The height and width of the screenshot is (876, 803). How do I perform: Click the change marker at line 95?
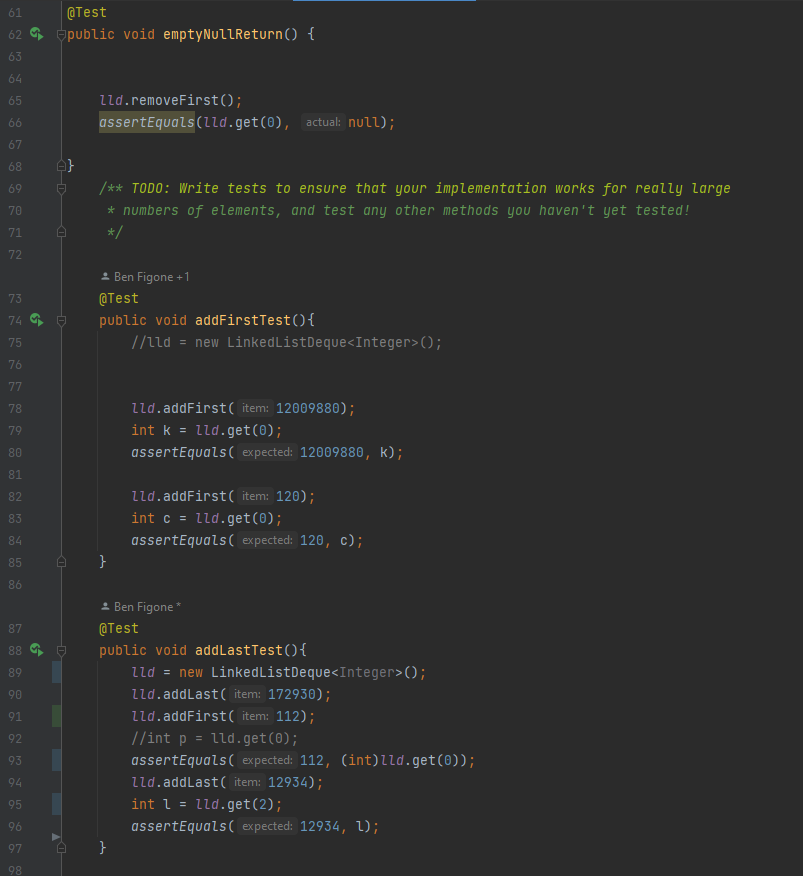[56, 804]
